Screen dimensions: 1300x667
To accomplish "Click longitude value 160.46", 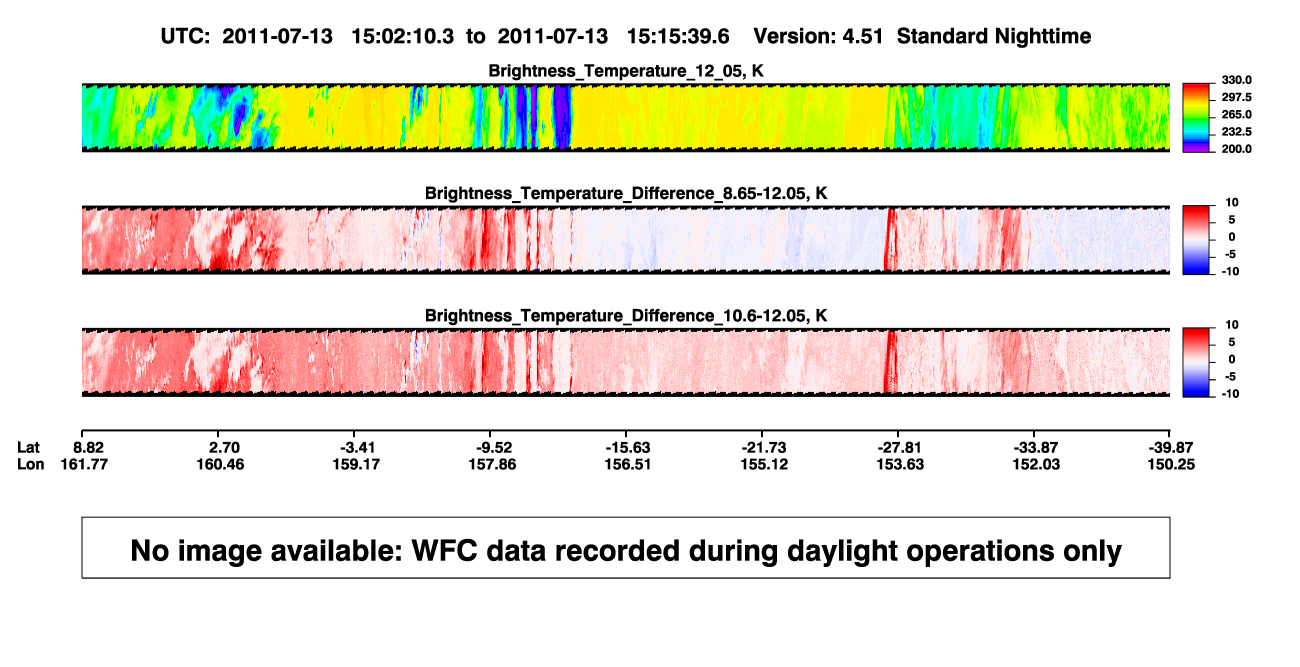I will point(222,464).
